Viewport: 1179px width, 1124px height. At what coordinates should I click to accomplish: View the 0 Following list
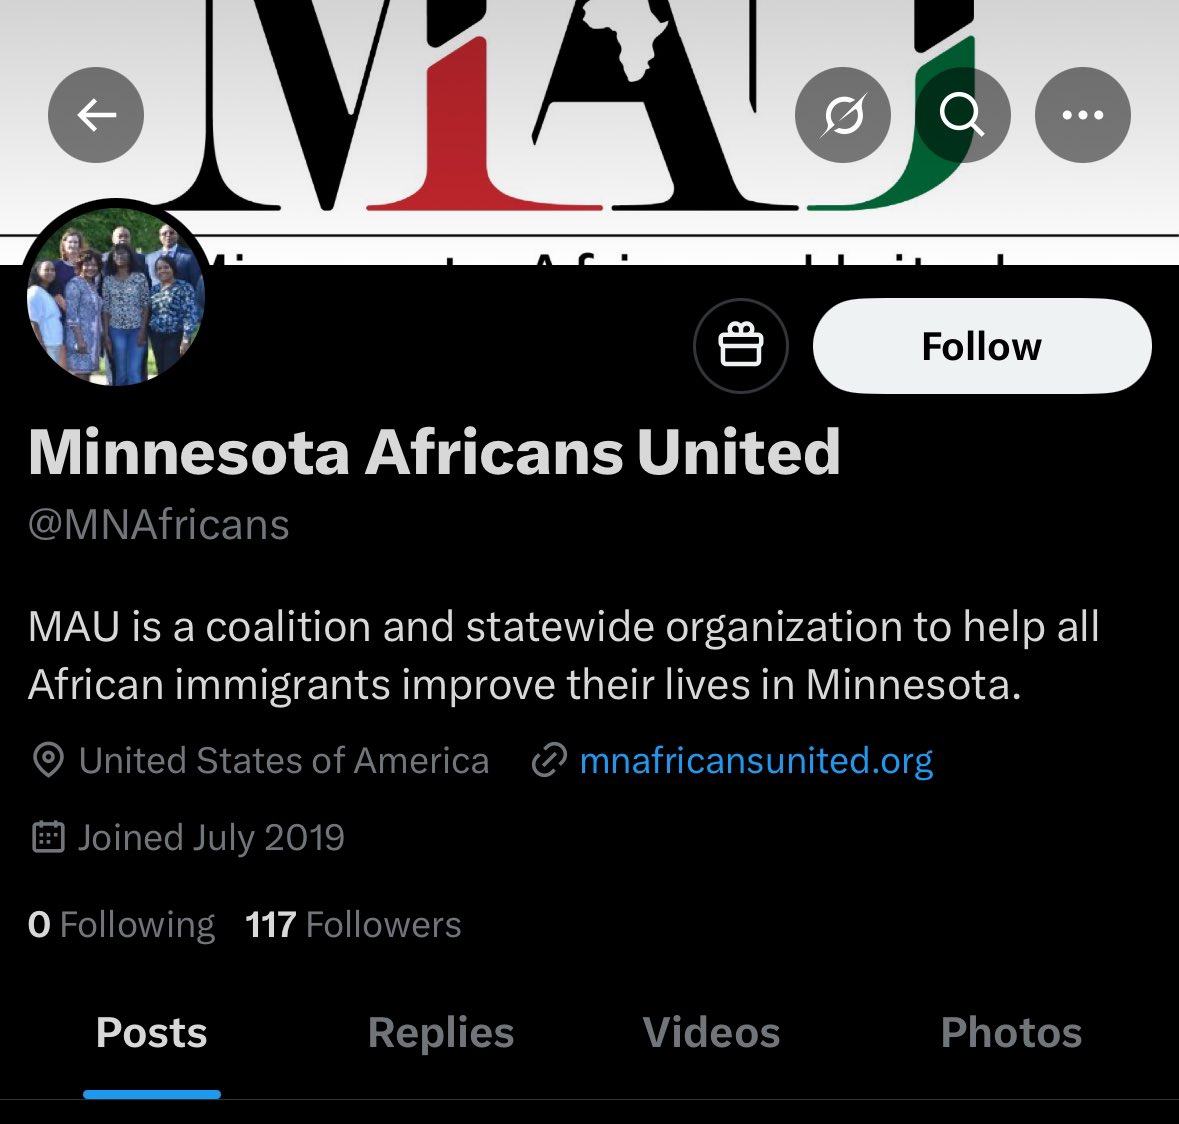point(121,924)
